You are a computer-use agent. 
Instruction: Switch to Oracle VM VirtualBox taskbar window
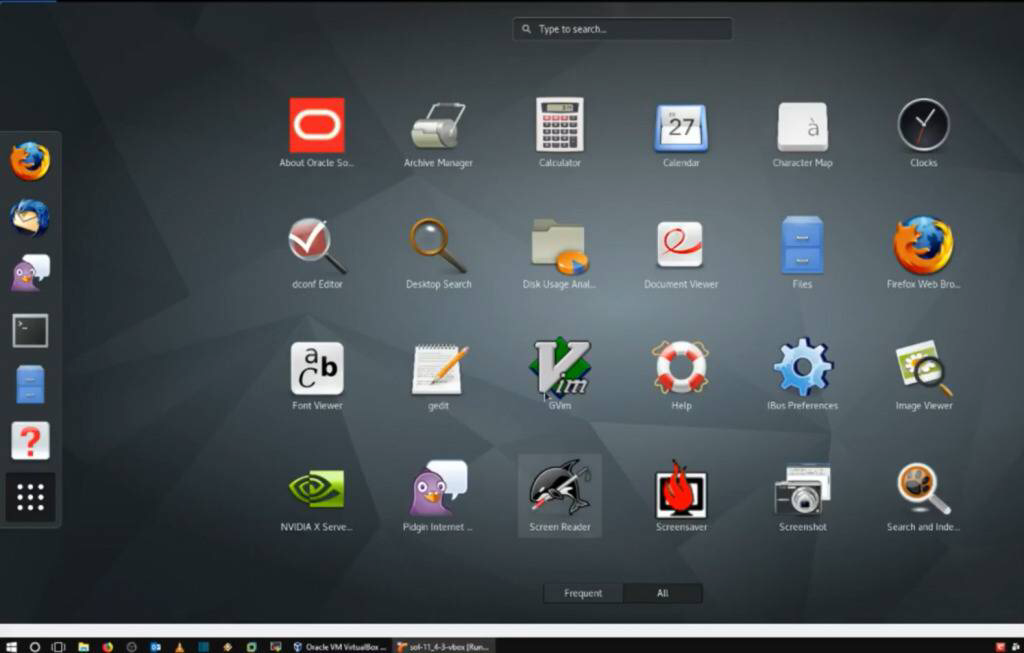(x=340, y=646)
